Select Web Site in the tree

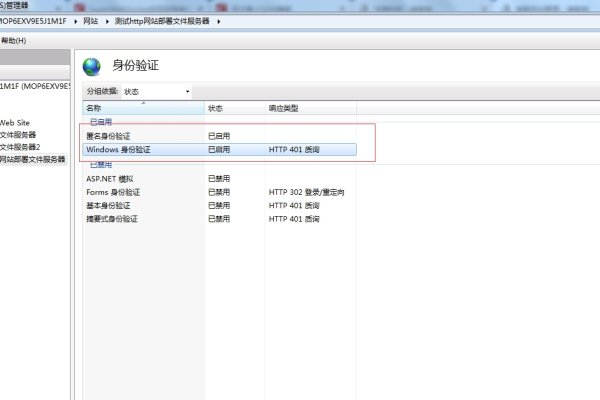point(16,122)
